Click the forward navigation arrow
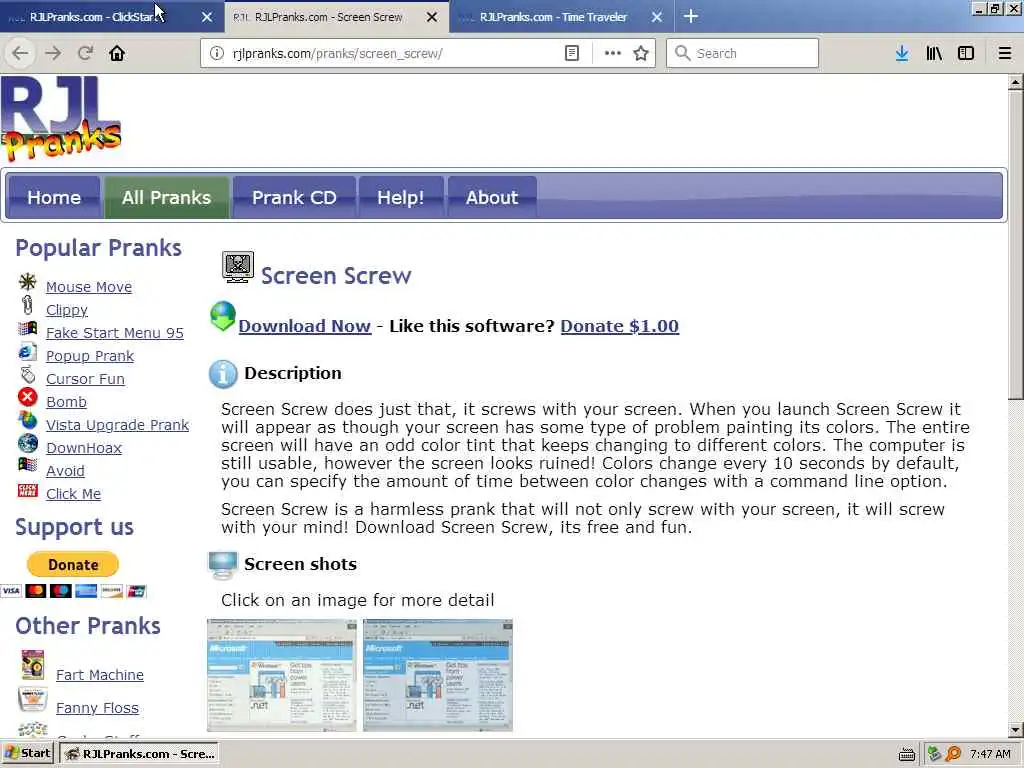Viewport: 1024px width, 768px height. point(53,53)
